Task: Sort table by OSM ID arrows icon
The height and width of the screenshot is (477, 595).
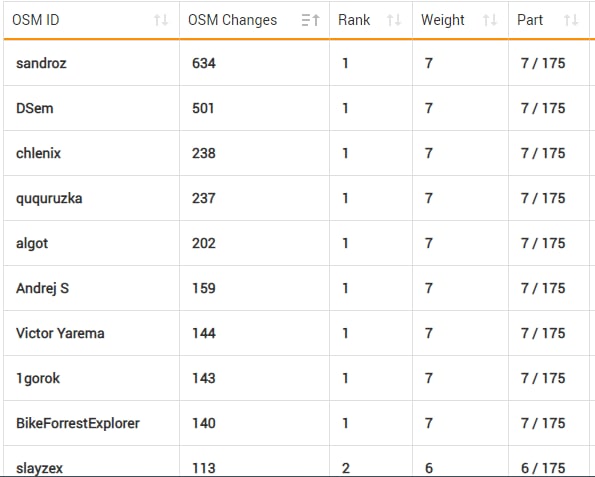Action: pyautogui.click(x=161, y=20)
